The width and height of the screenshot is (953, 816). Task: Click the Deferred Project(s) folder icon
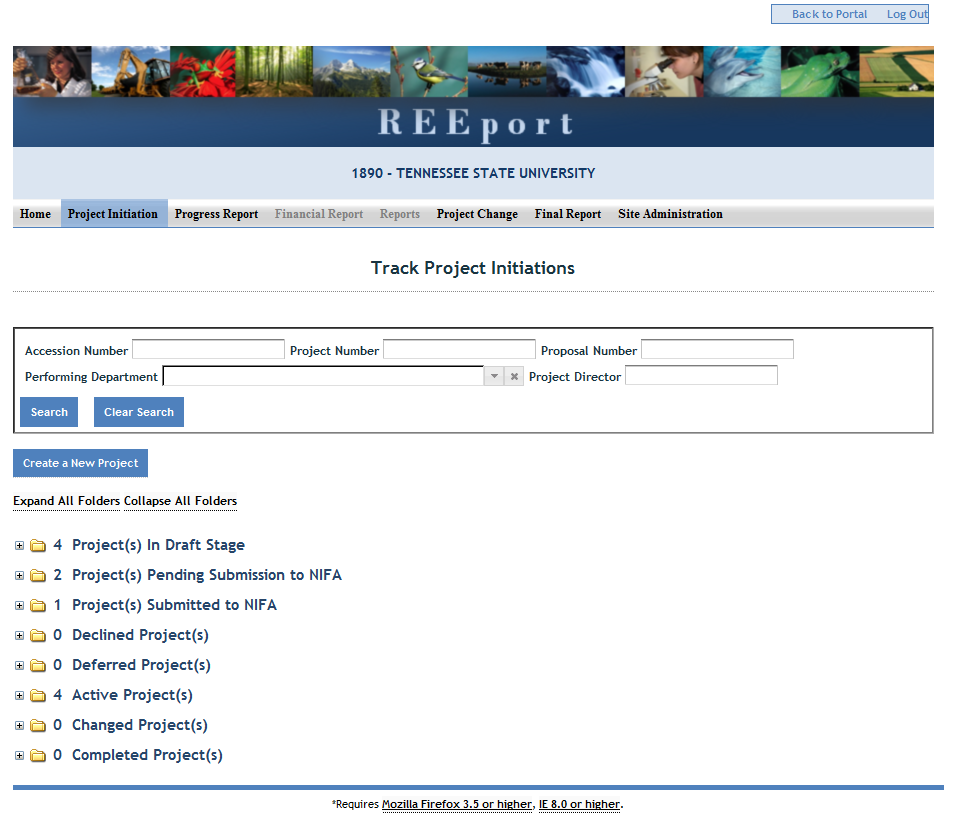tap(38, 666)
